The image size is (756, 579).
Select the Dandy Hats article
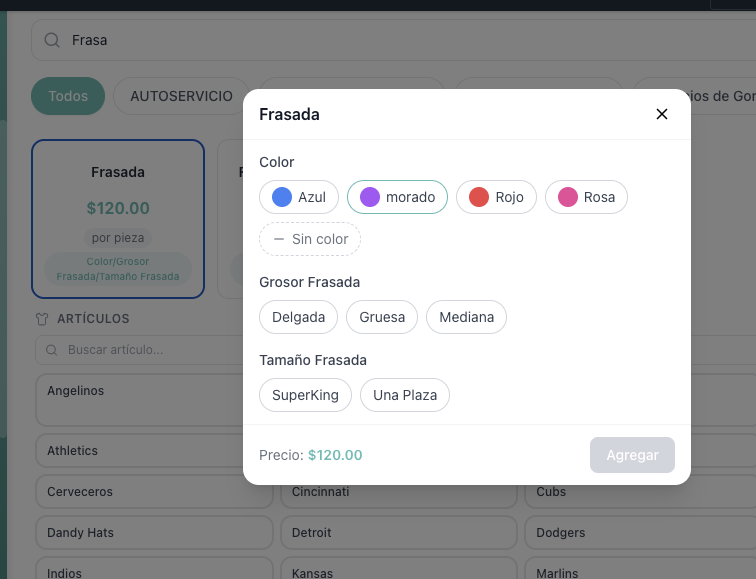click(154, 533)
